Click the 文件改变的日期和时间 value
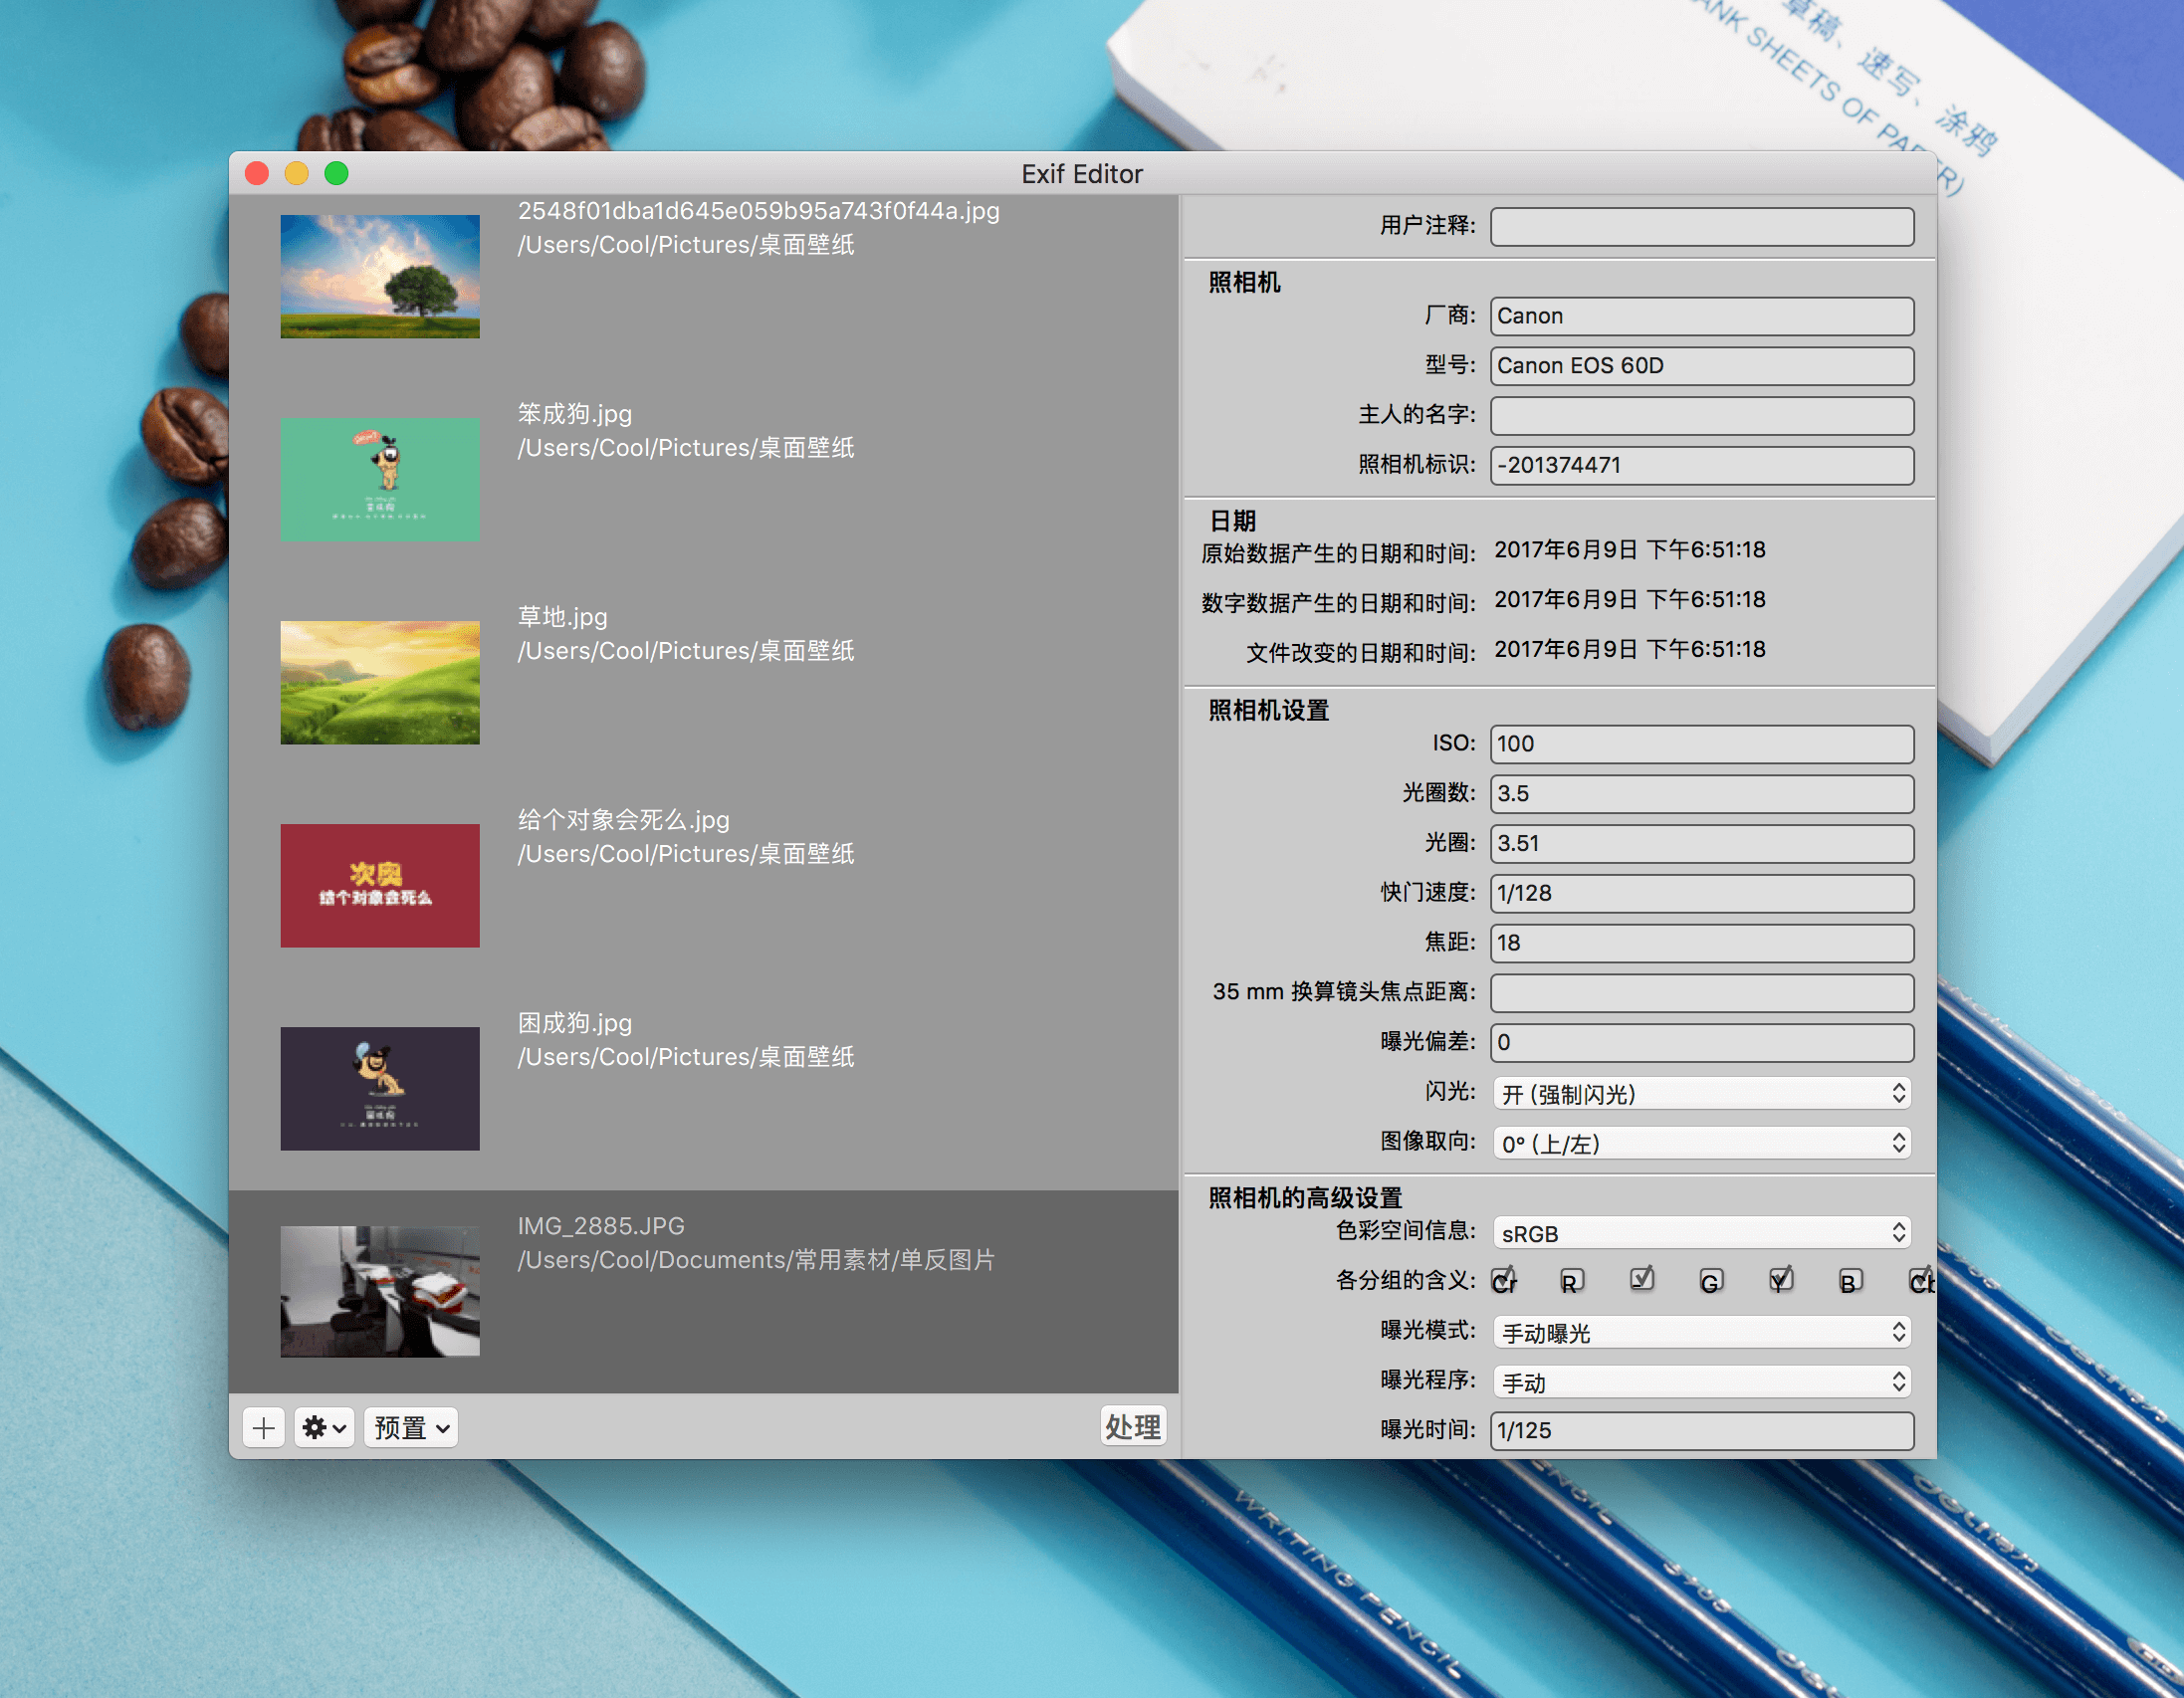The width and height of the screenshot is (2184, 1698). 1630,650
